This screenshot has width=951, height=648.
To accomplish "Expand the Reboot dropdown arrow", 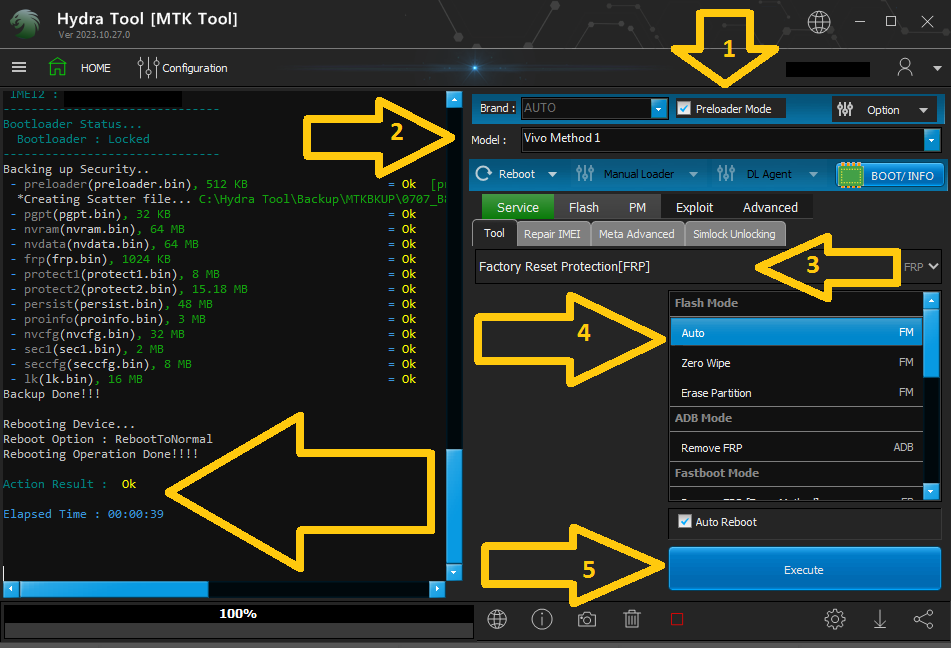I will 553,175.
